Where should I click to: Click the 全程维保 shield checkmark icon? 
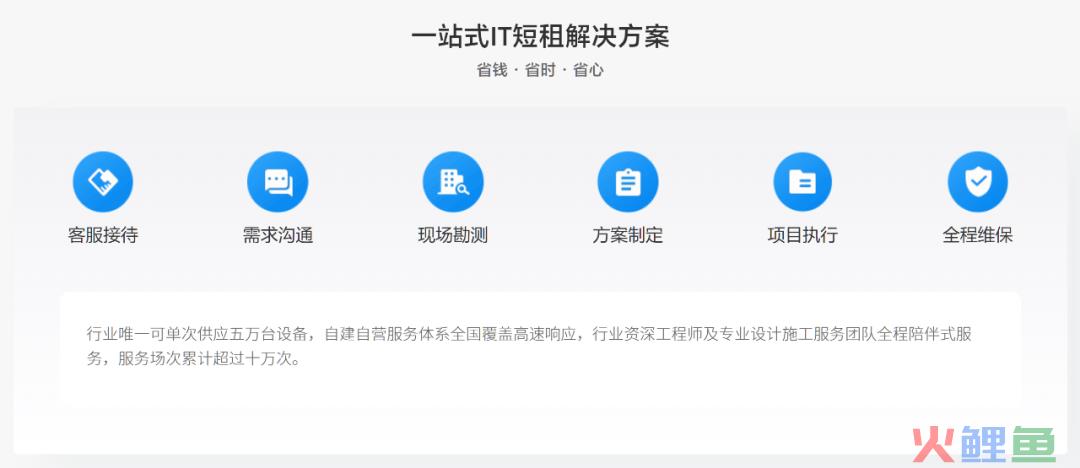tap(977, 182)
